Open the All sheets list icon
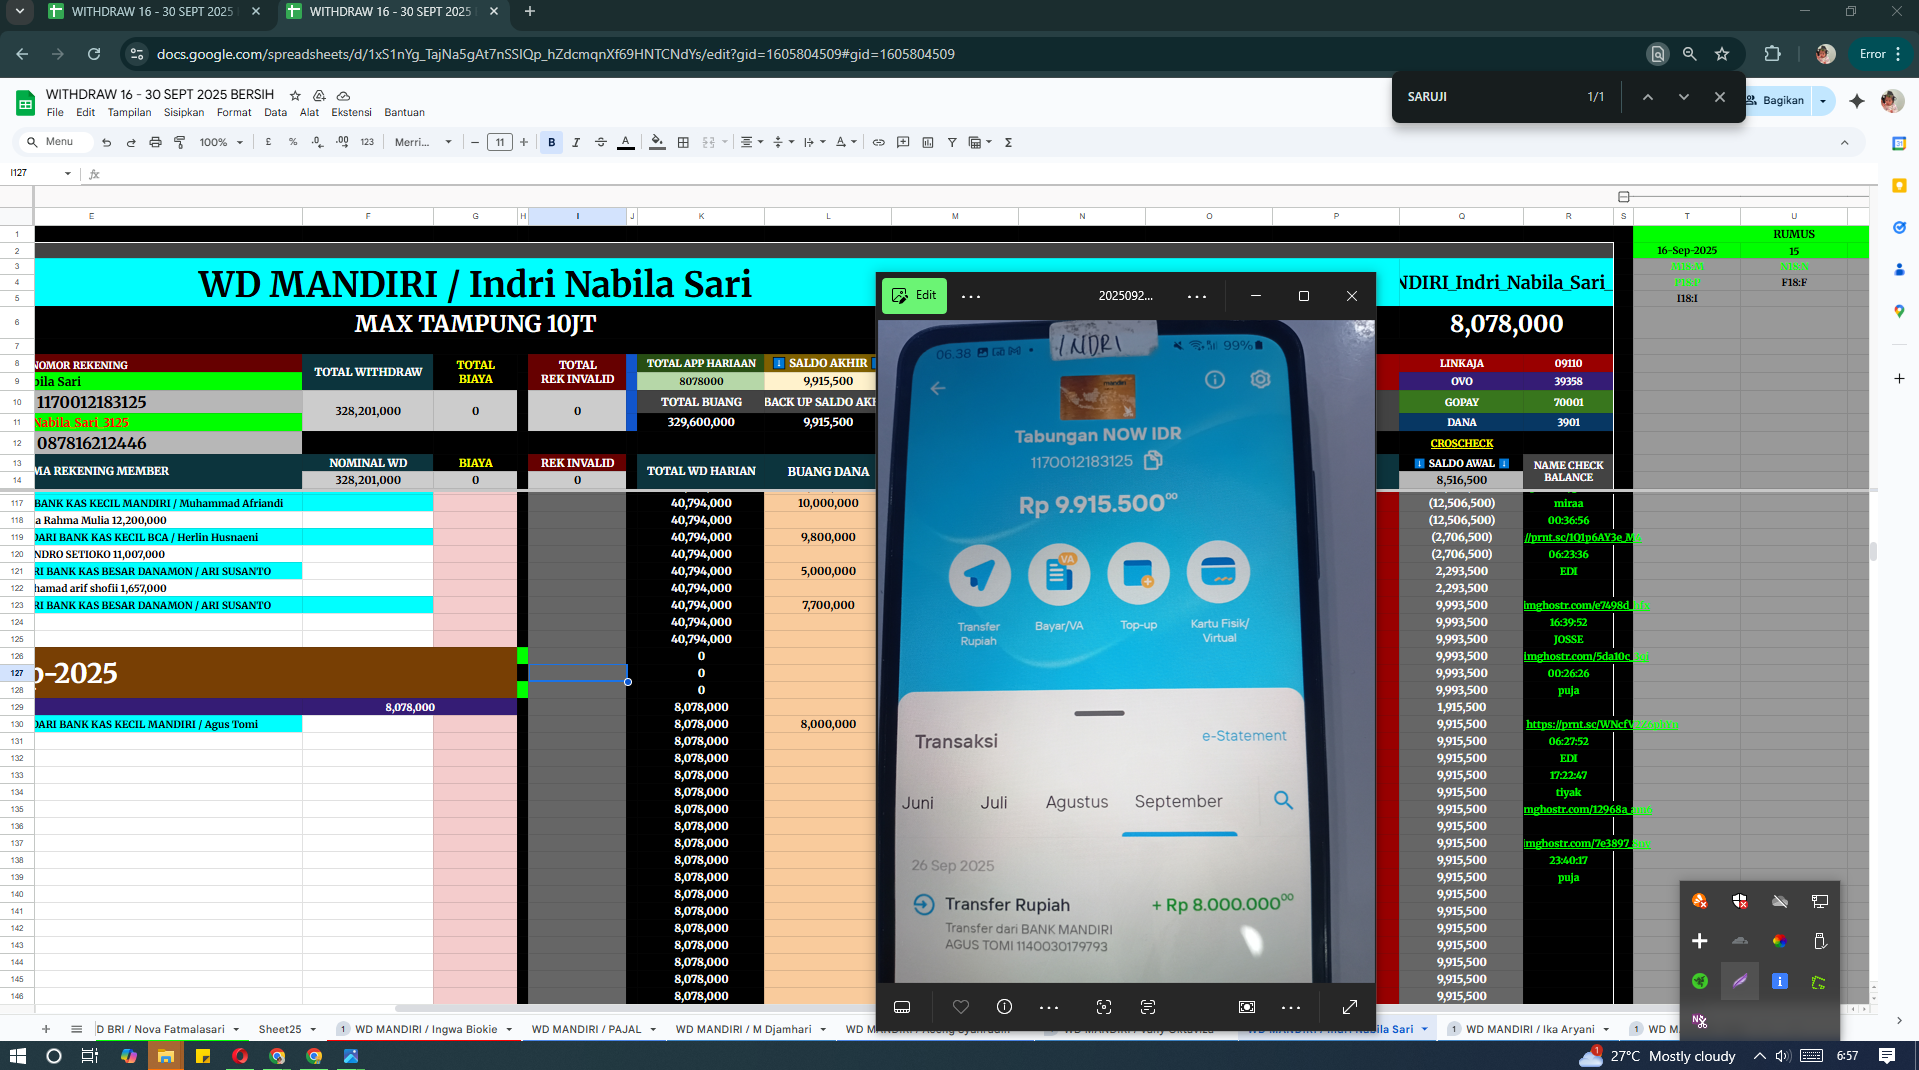Screen dimensions: 1919x1070 [x=76, y=1029]
